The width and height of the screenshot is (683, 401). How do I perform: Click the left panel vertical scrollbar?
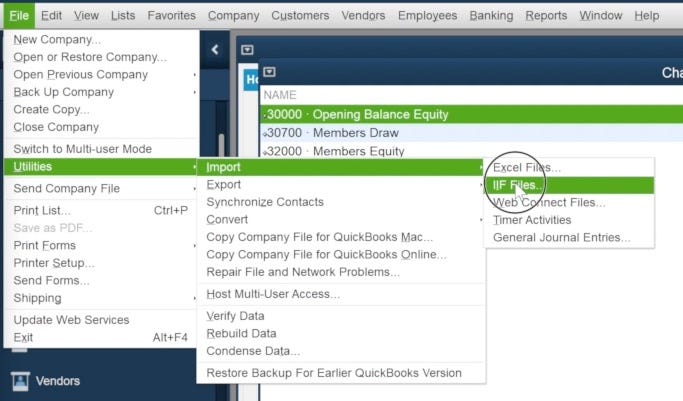click(x=221, y=145)
